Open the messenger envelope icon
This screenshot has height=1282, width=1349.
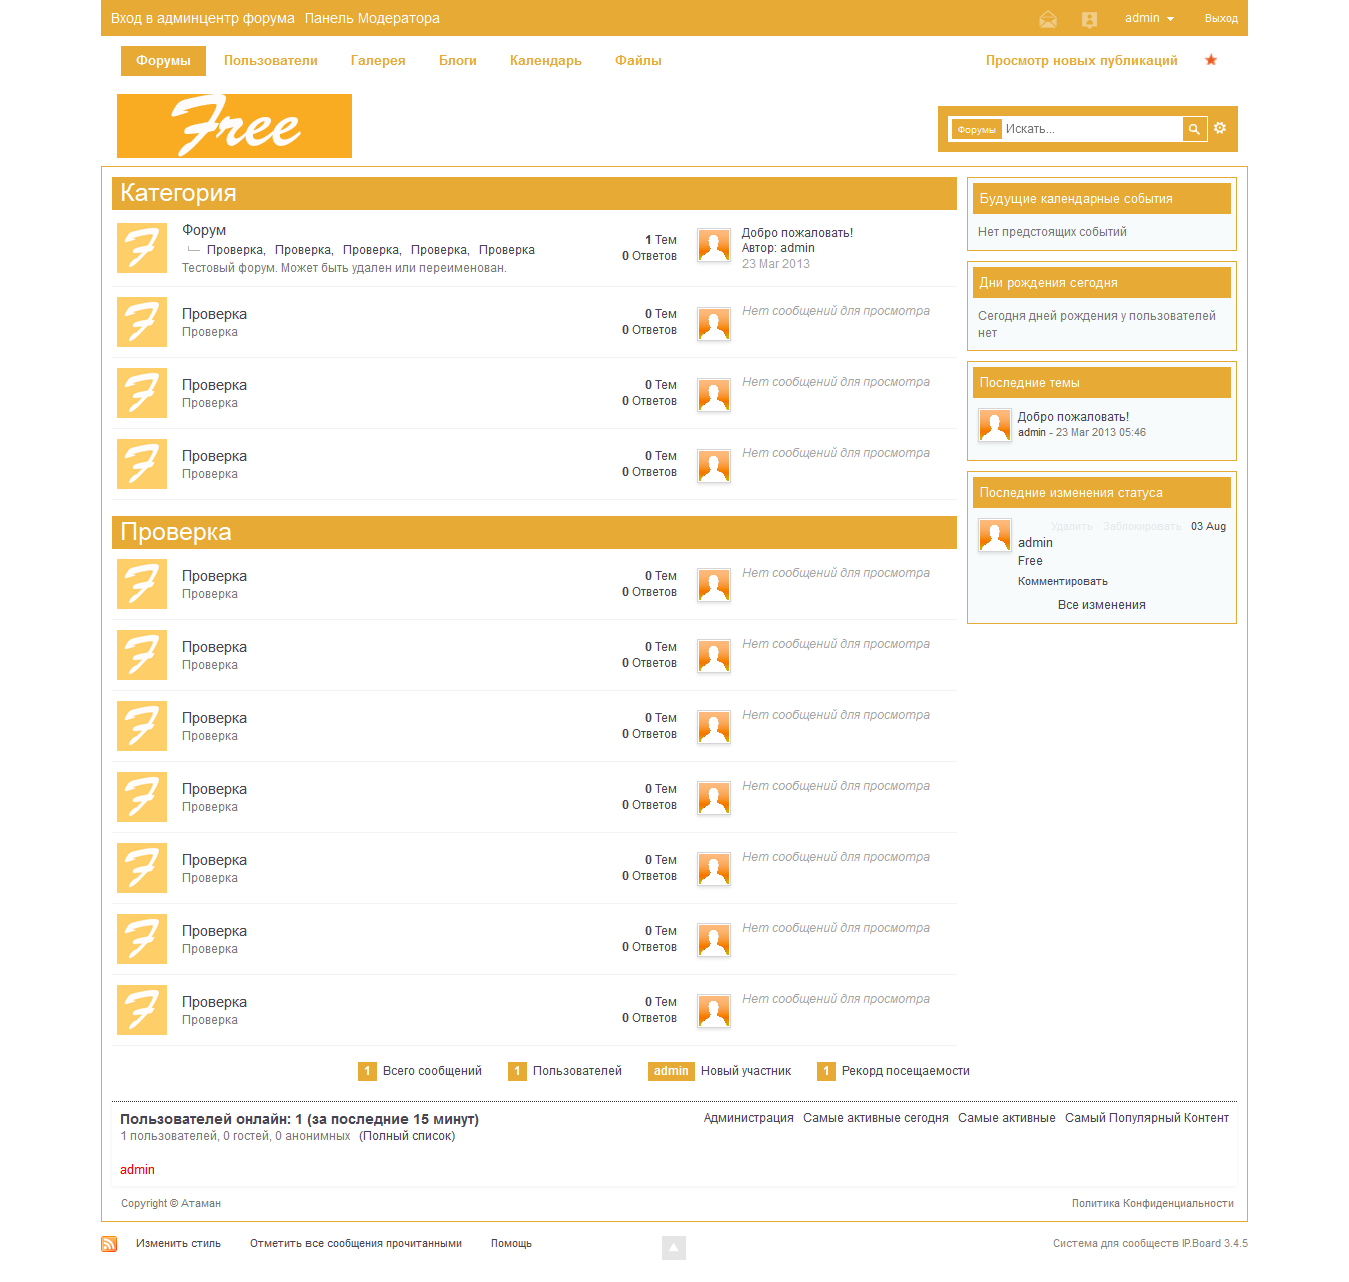[x=1048, y=19]
